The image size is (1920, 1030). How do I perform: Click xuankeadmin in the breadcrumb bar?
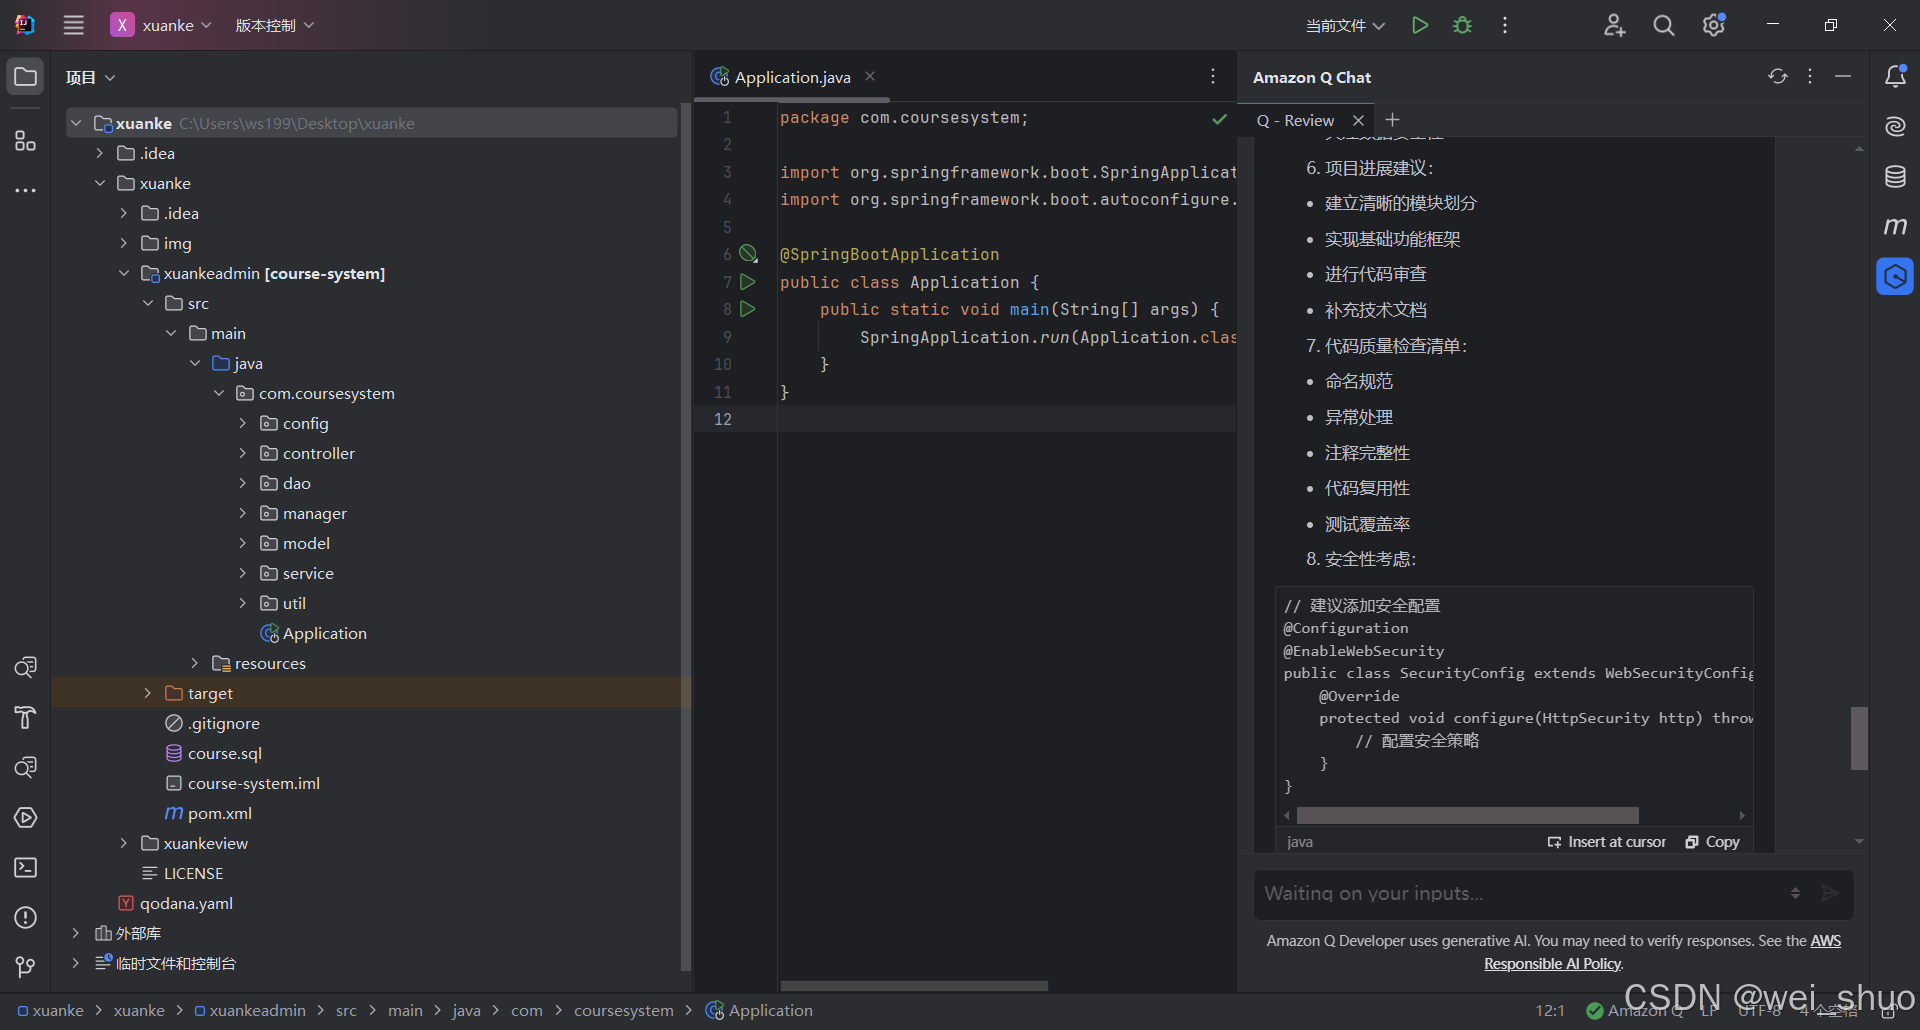click(x=250, y=1010)
